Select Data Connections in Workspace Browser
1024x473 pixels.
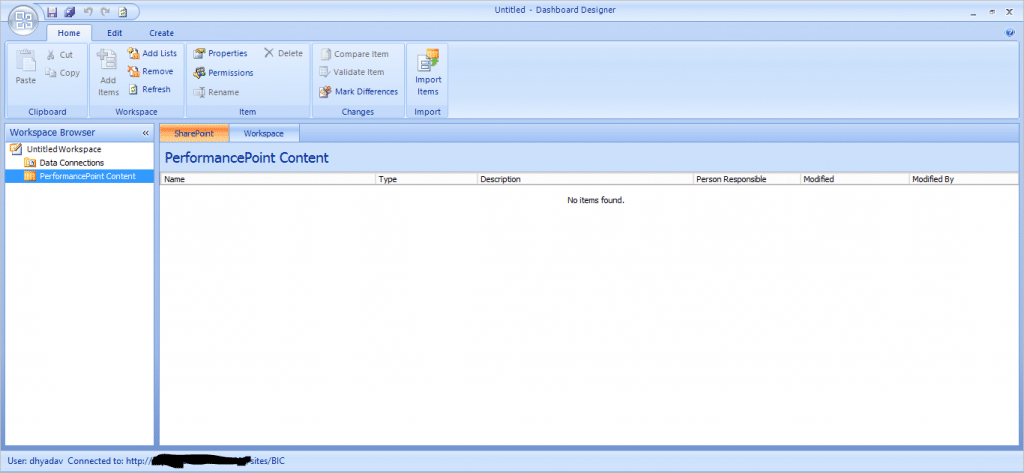point(64,163)
